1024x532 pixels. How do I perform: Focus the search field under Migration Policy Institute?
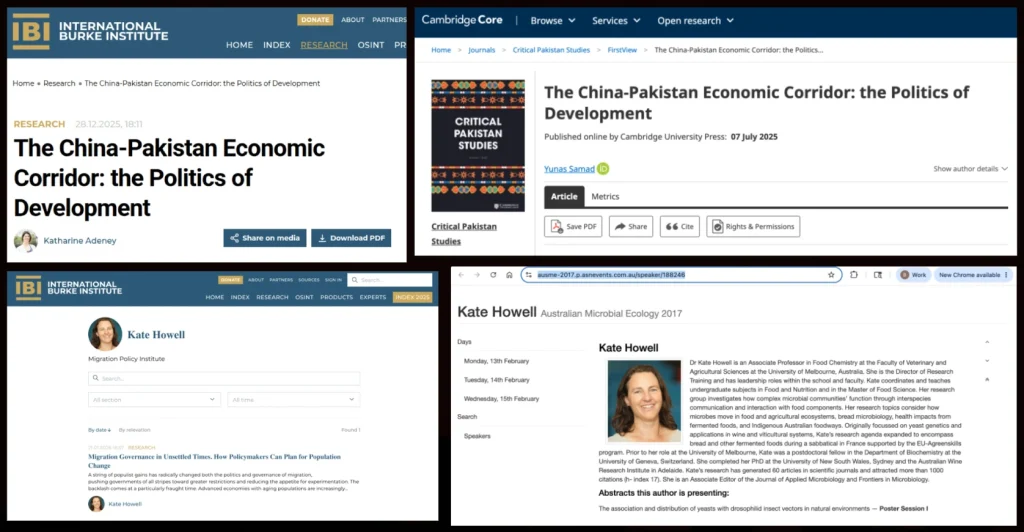pyautogui.click(x=224, y=378)
